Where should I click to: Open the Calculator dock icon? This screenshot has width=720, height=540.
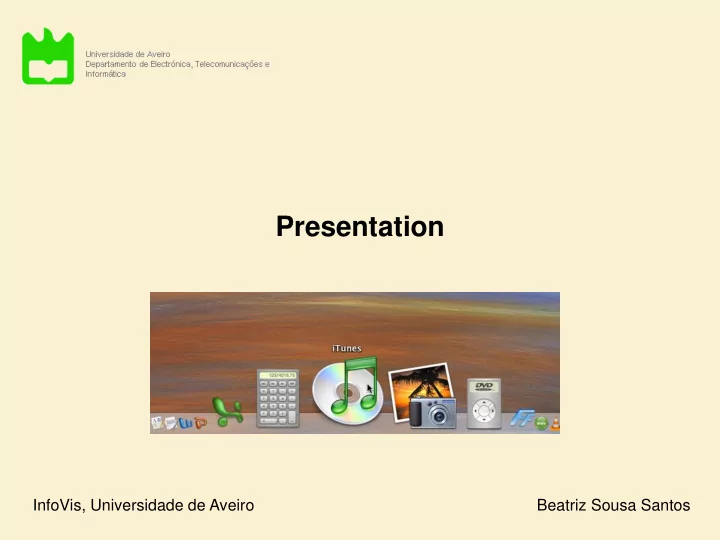[278, 398]
